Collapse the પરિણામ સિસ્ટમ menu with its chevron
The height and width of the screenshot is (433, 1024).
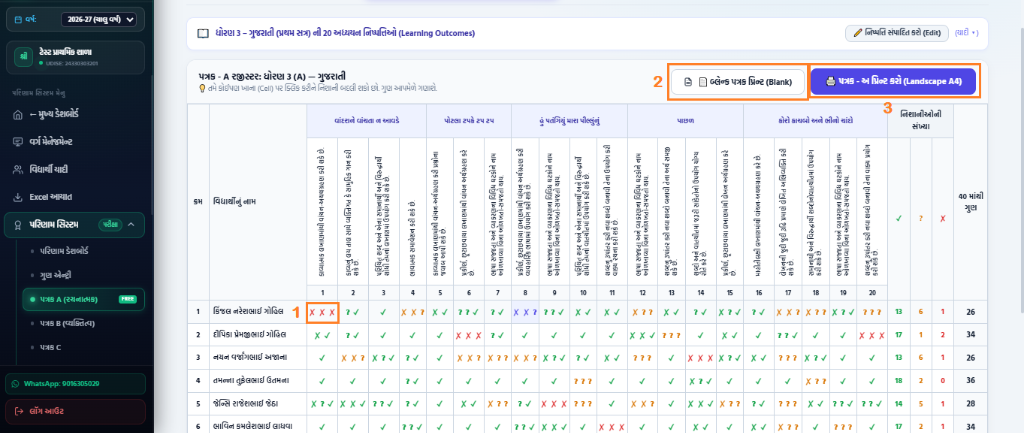click(131, 225)
